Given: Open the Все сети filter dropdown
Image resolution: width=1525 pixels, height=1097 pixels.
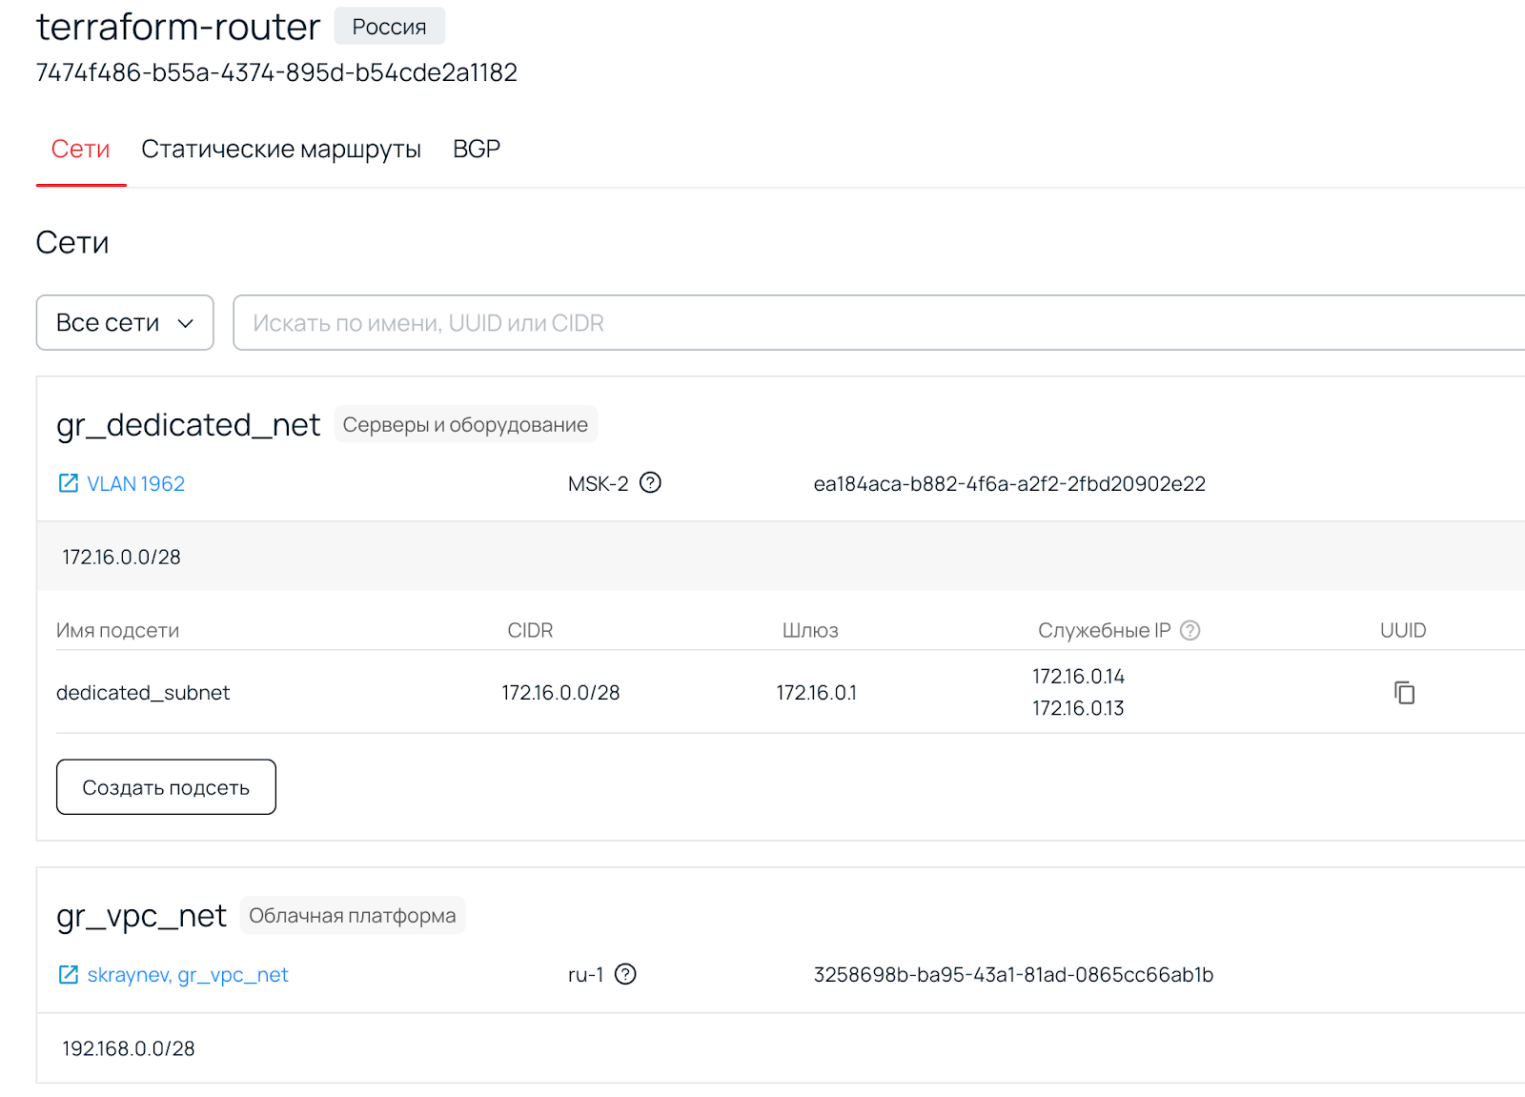Looking at the screenshot, I should [124, 322].
